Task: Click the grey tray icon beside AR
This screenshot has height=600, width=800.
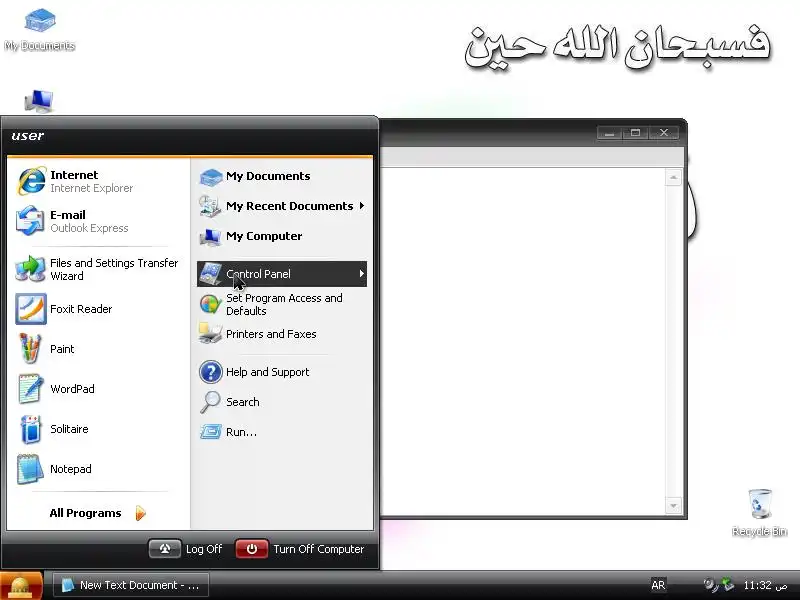Action: click(710, 585)
